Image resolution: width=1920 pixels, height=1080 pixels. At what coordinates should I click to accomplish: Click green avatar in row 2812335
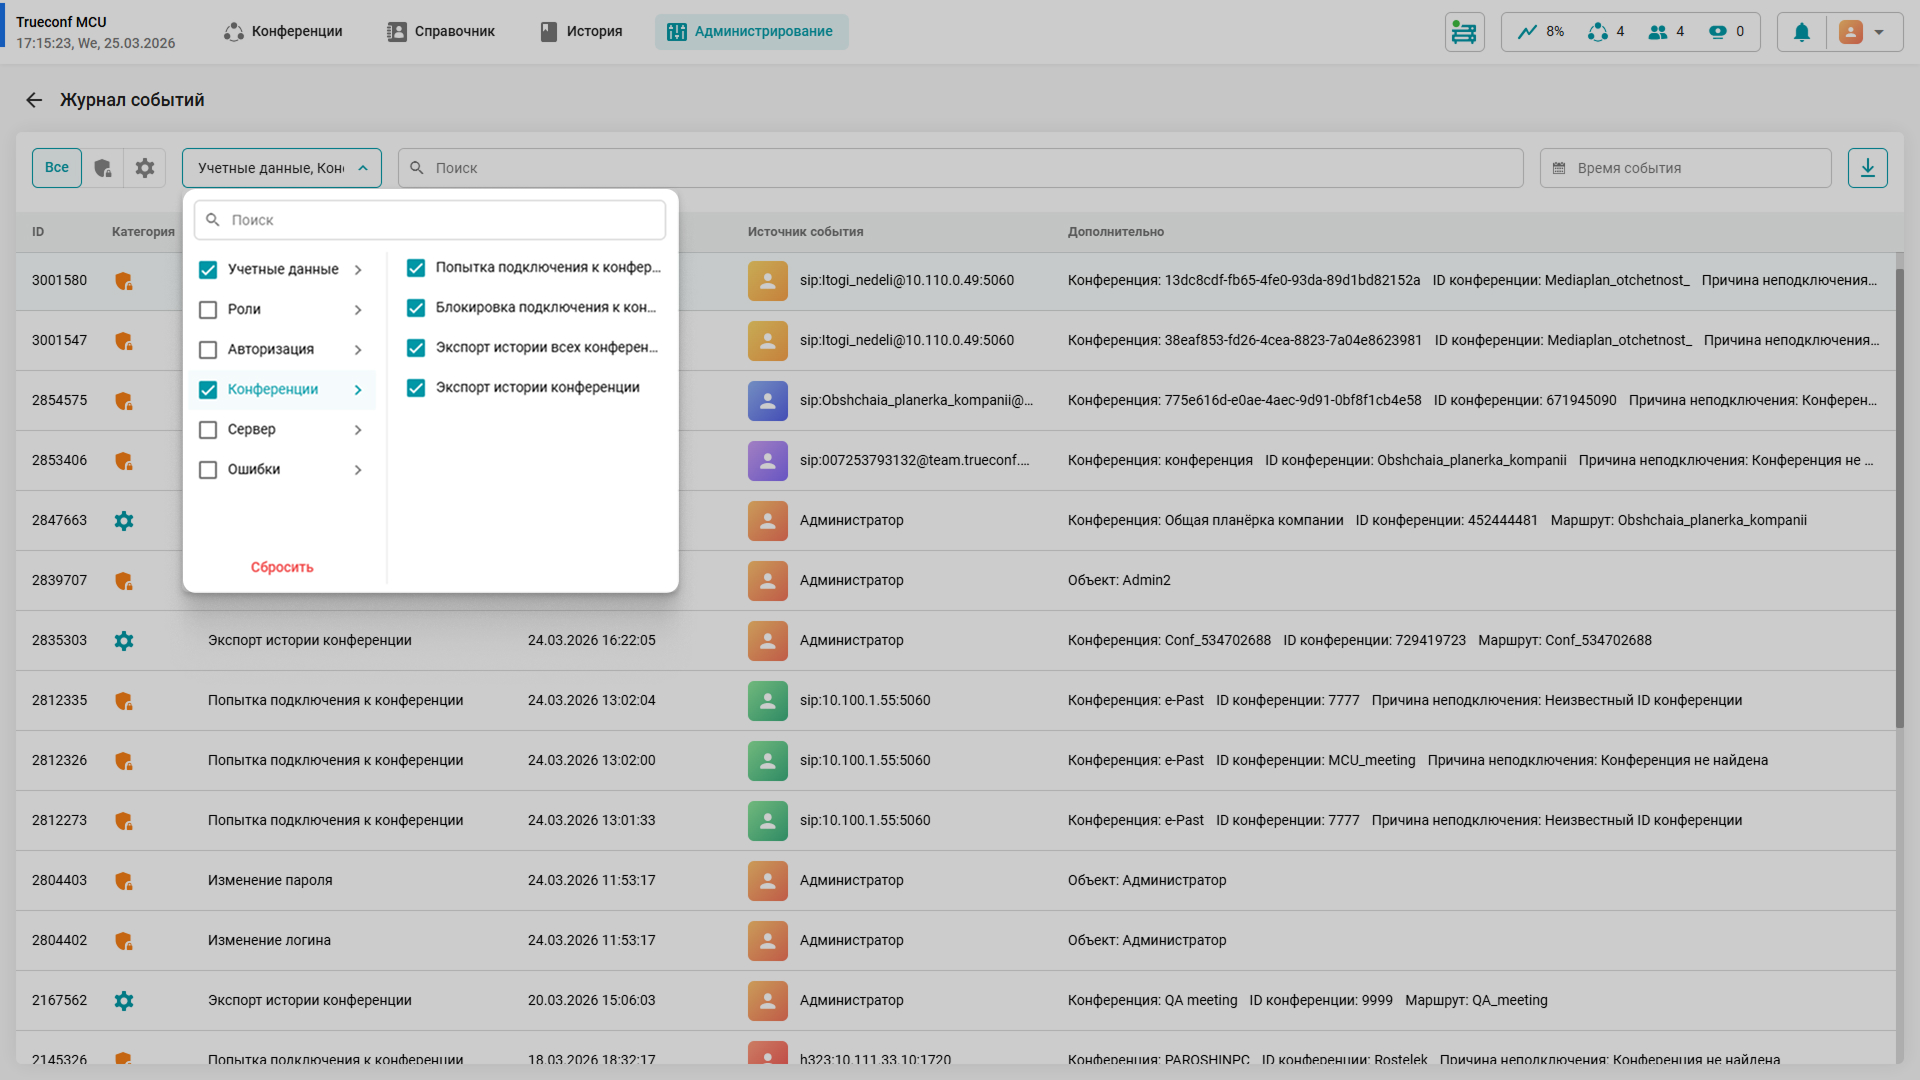767,701
